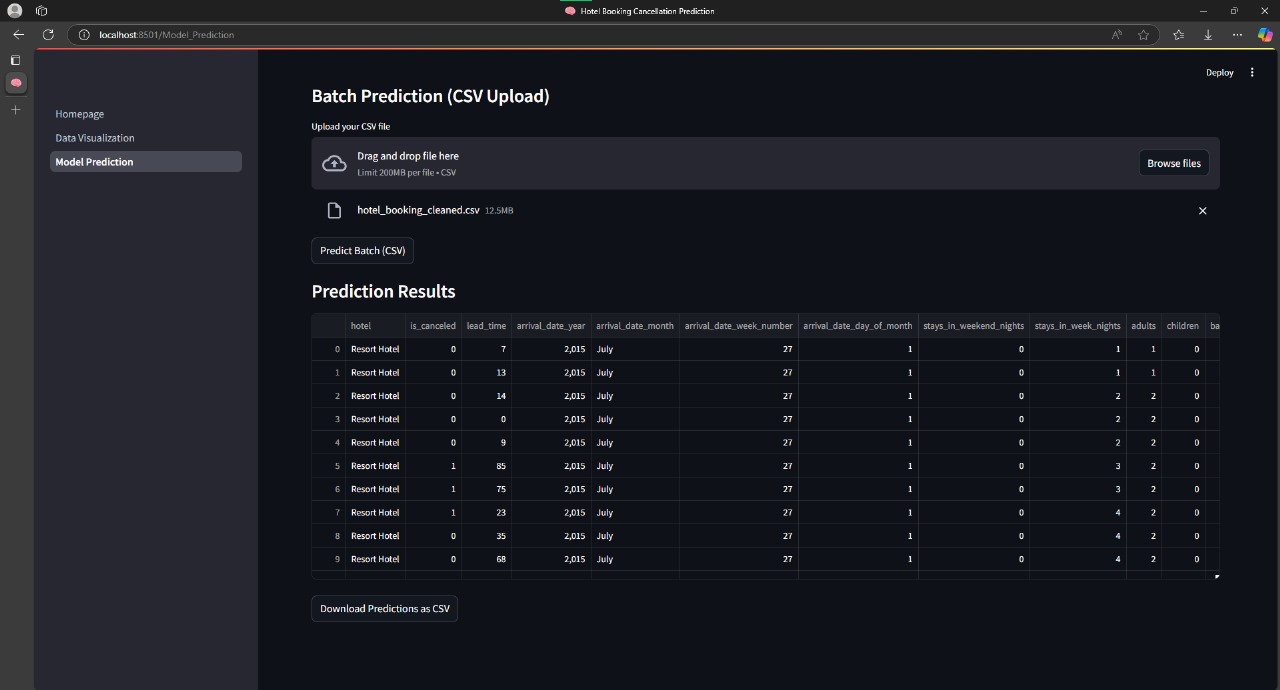Open browser Settings and more menu
Screen dimensions: 1280x690
coord(1237,34)
